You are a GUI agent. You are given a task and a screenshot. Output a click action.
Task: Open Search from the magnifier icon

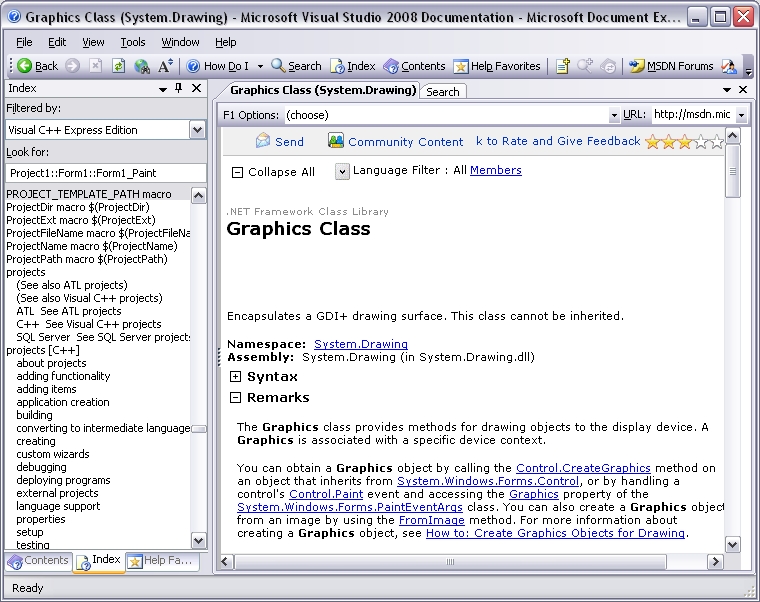(278, 66)
